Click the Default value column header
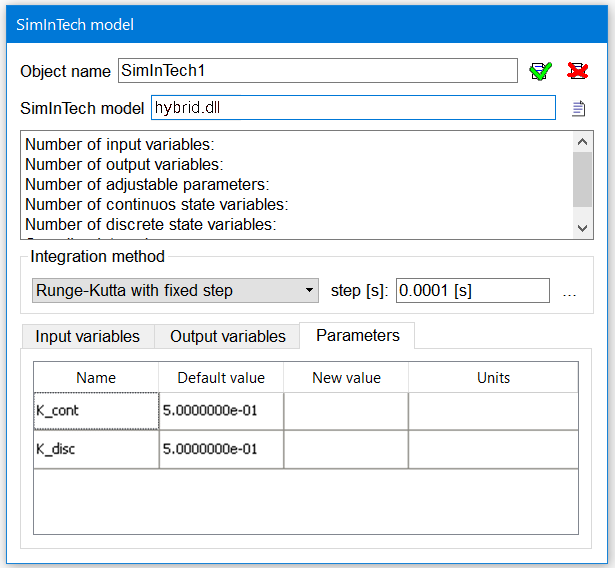 (x=221, y=377)
